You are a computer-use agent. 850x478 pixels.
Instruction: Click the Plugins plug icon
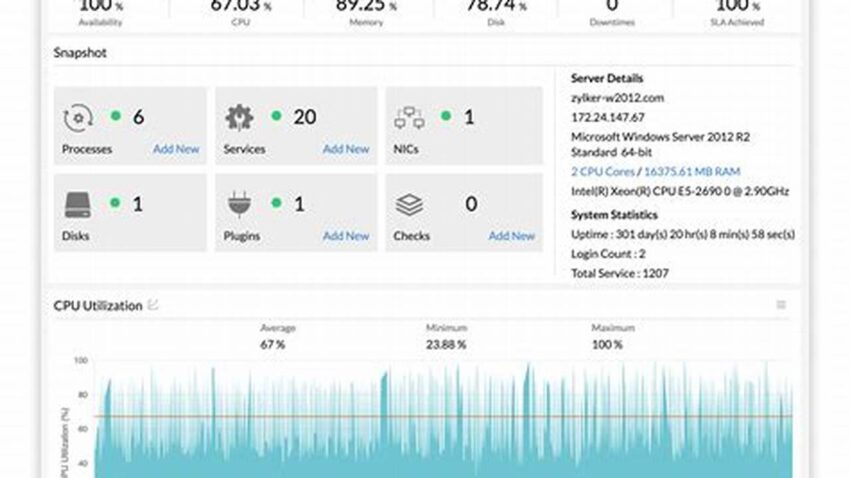239,204
